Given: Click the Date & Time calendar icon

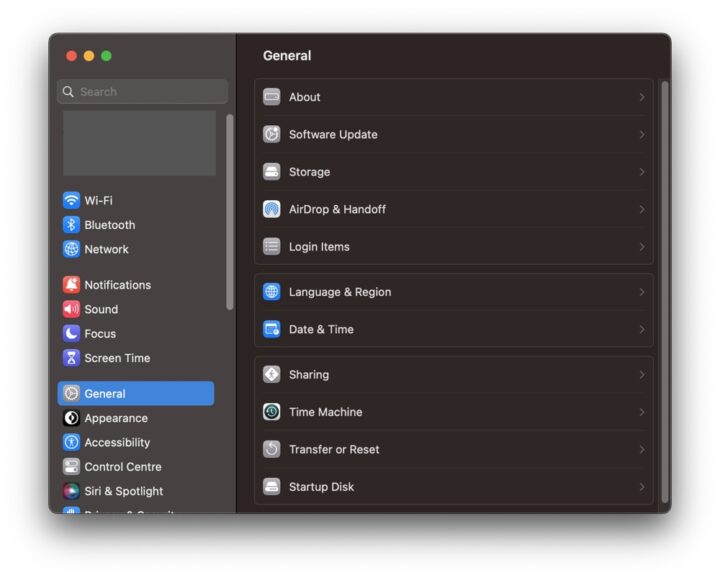Looking at the screenshot, I should pos(271,329).
